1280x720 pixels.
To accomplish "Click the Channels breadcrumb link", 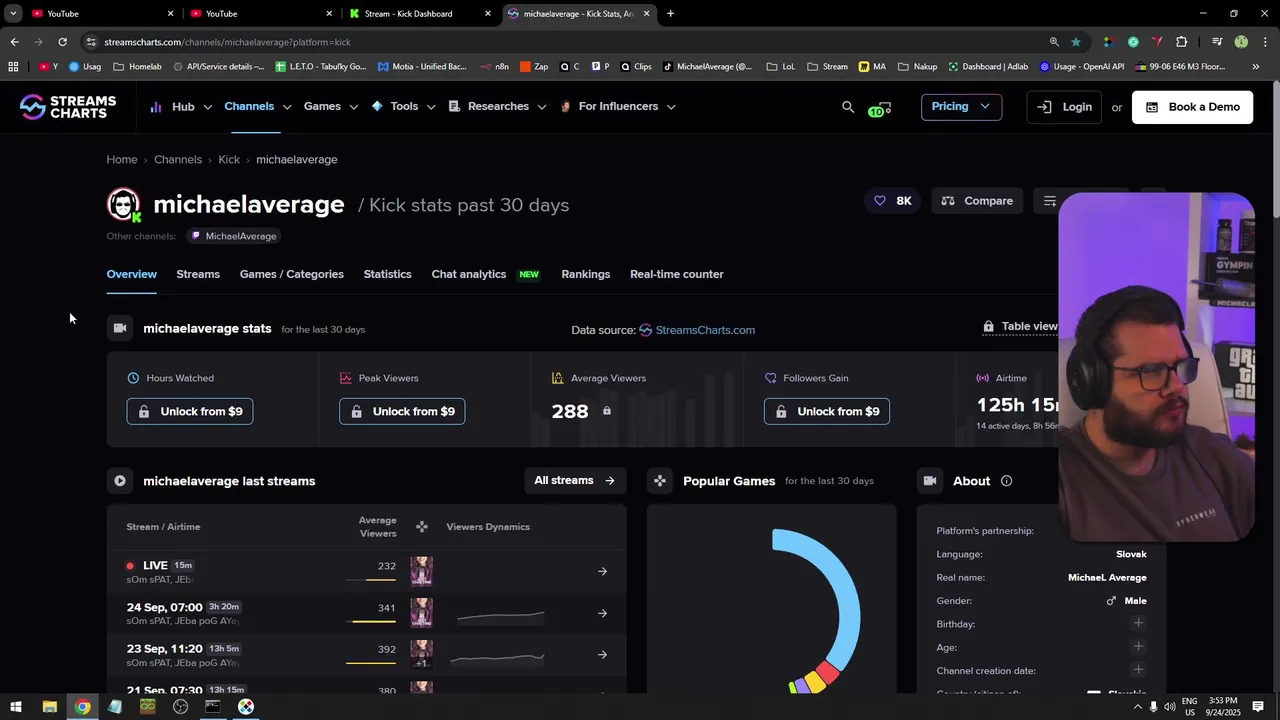I will [178, 160].
